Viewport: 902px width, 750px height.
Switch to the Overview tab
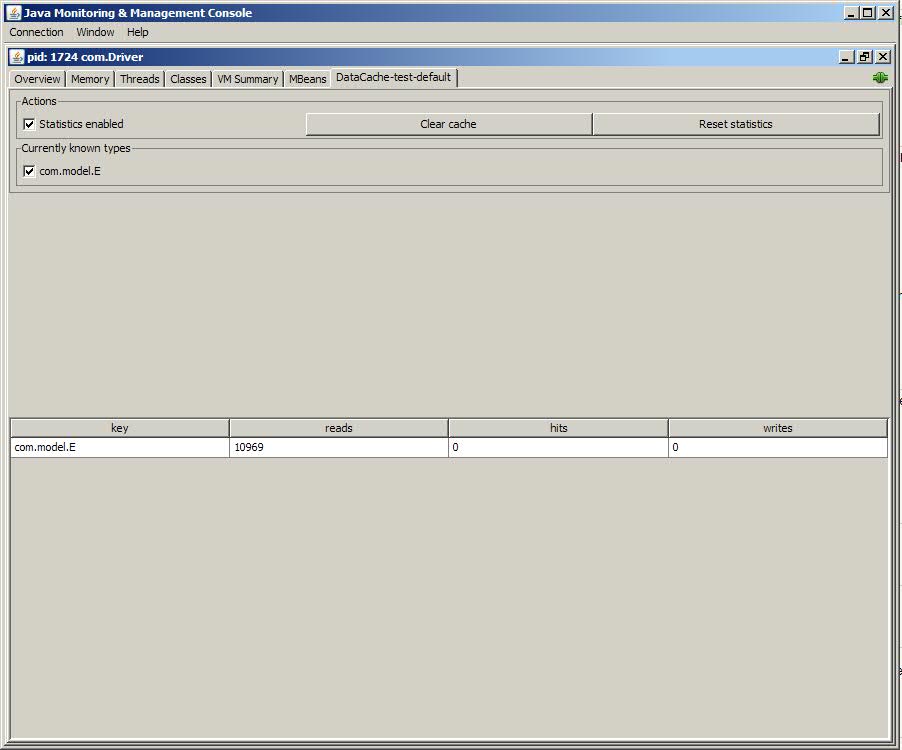[37, 79]
